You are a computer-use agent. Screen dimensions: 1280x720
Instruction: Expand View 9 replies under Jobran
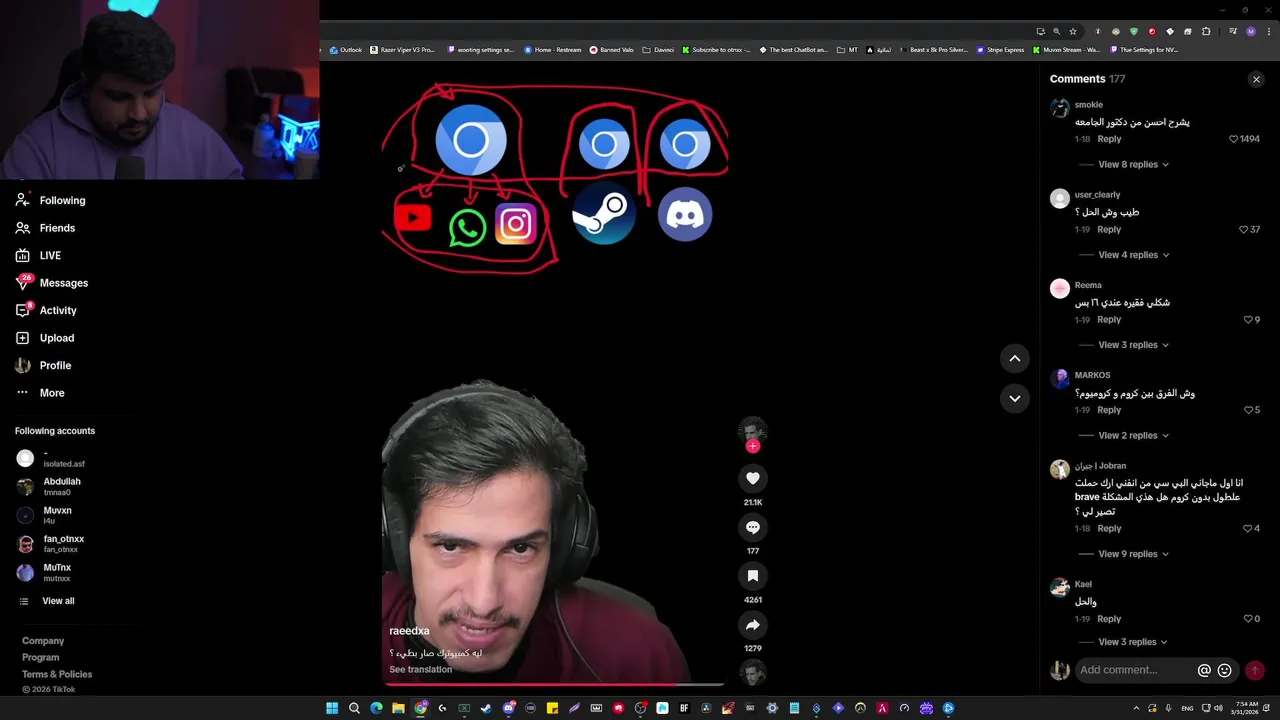tap(1133, 554)
